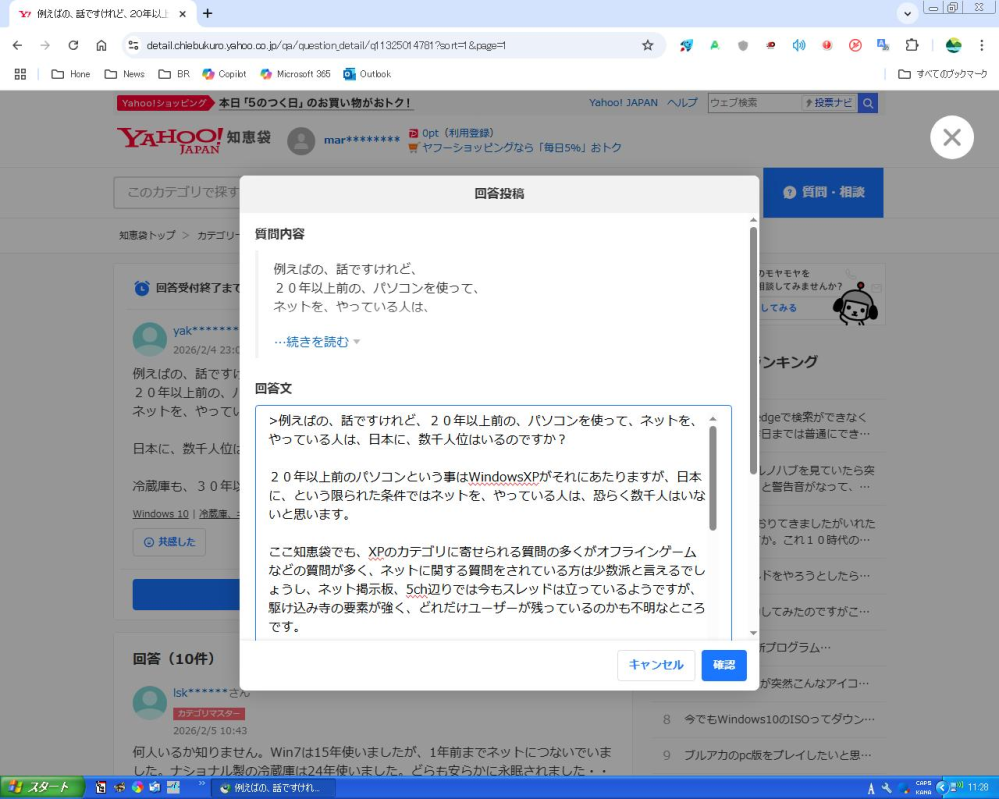Open the mar******** user link
This screenshot has width=999, height=799.
point(362,140)
